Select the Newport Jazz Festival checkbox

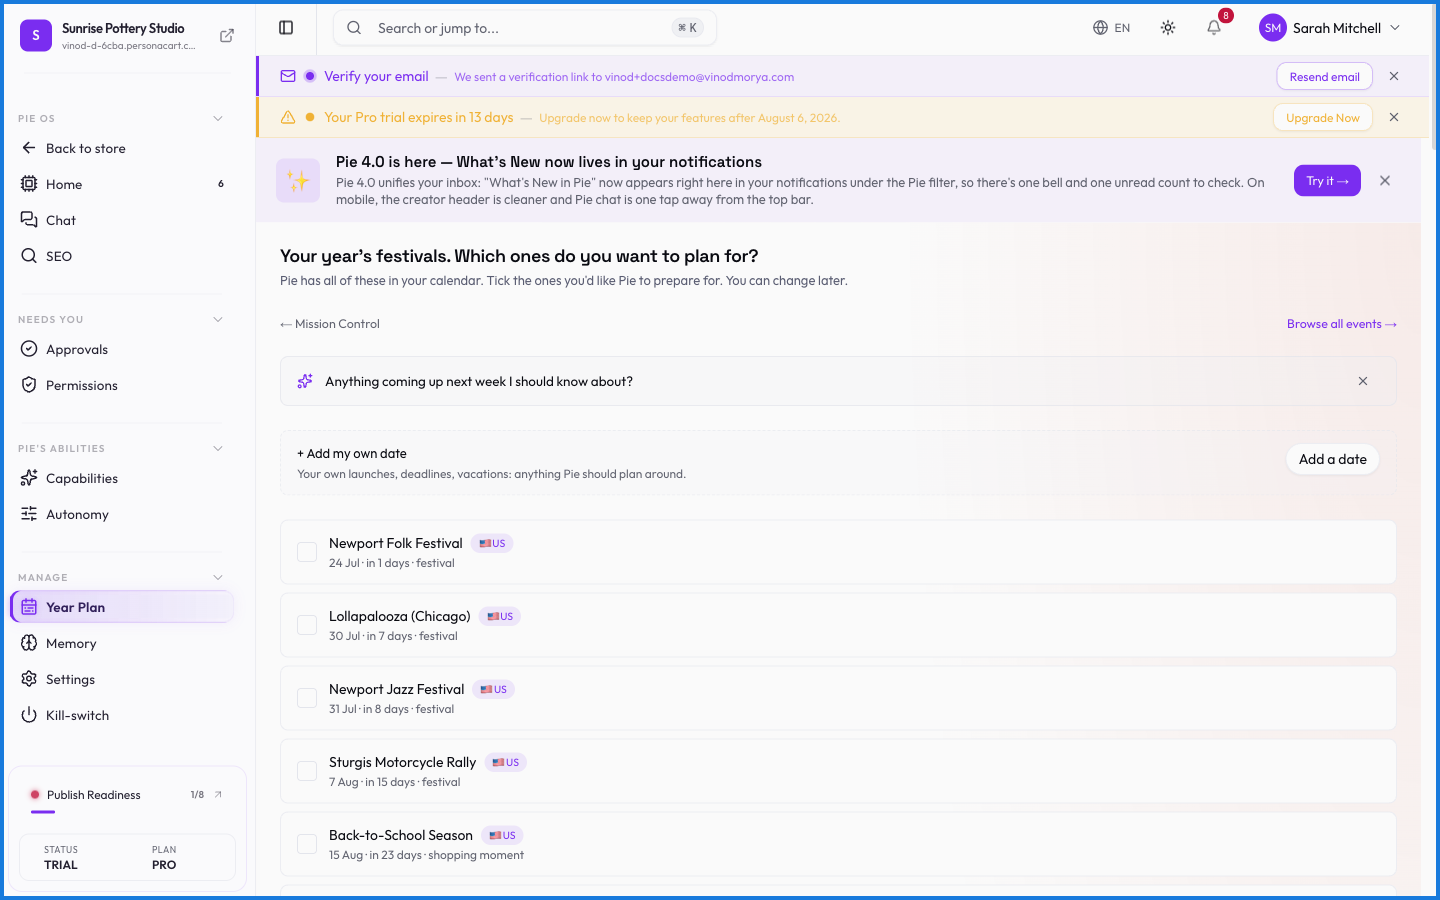pos(307,698)
